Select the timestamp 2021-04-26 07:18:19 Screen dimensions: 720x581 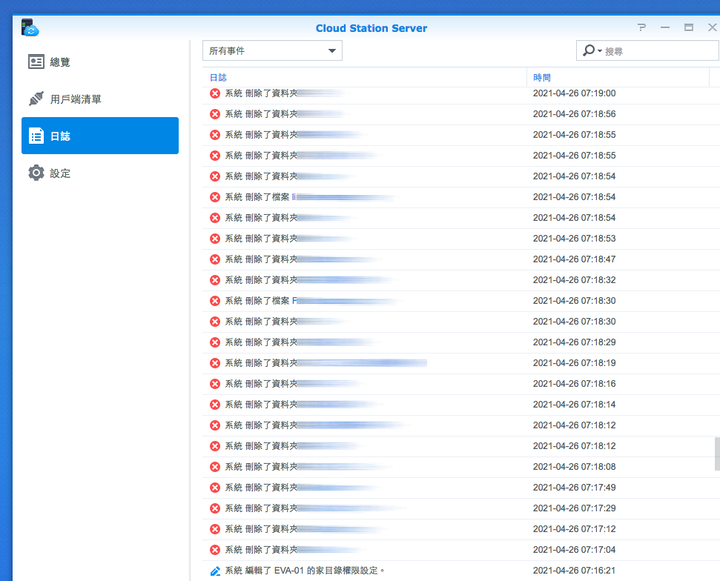point(574,363)
